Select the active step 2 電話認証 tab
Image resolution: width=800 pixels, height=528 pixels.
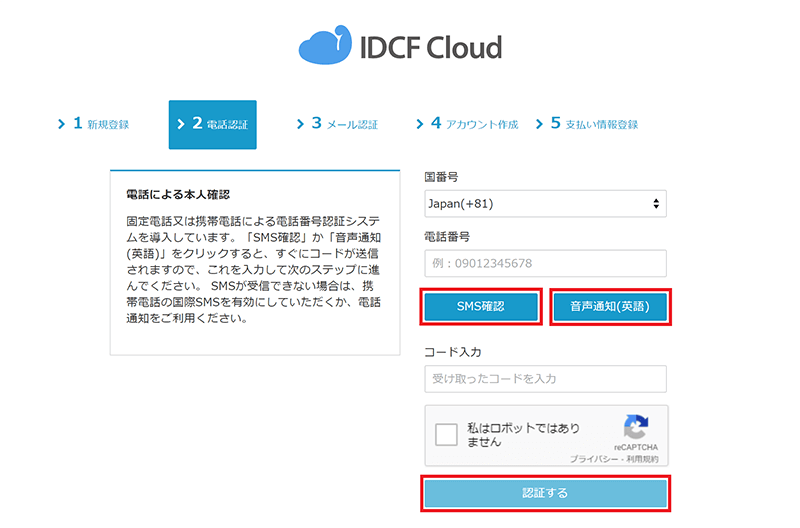[212, 125]
